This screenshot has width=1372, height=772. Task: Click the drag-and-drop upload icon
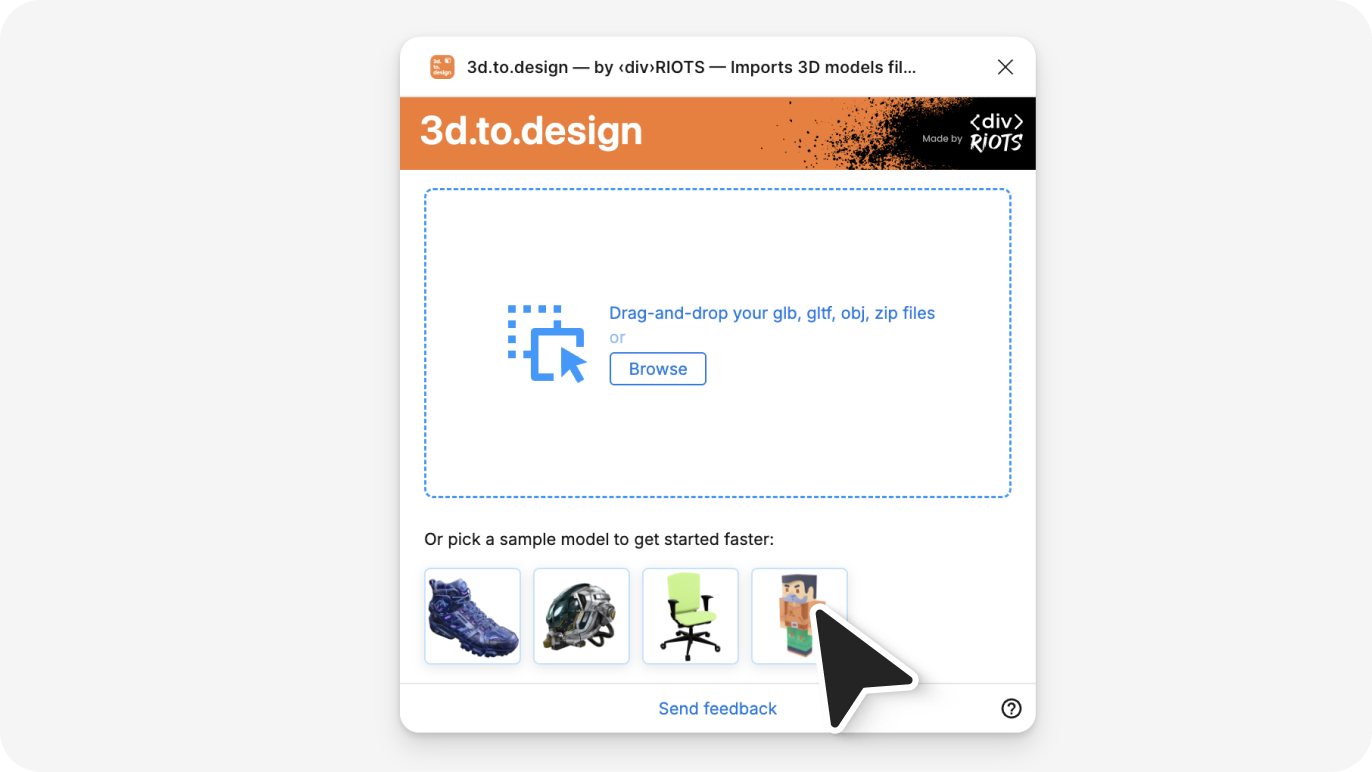click(546, 343)
